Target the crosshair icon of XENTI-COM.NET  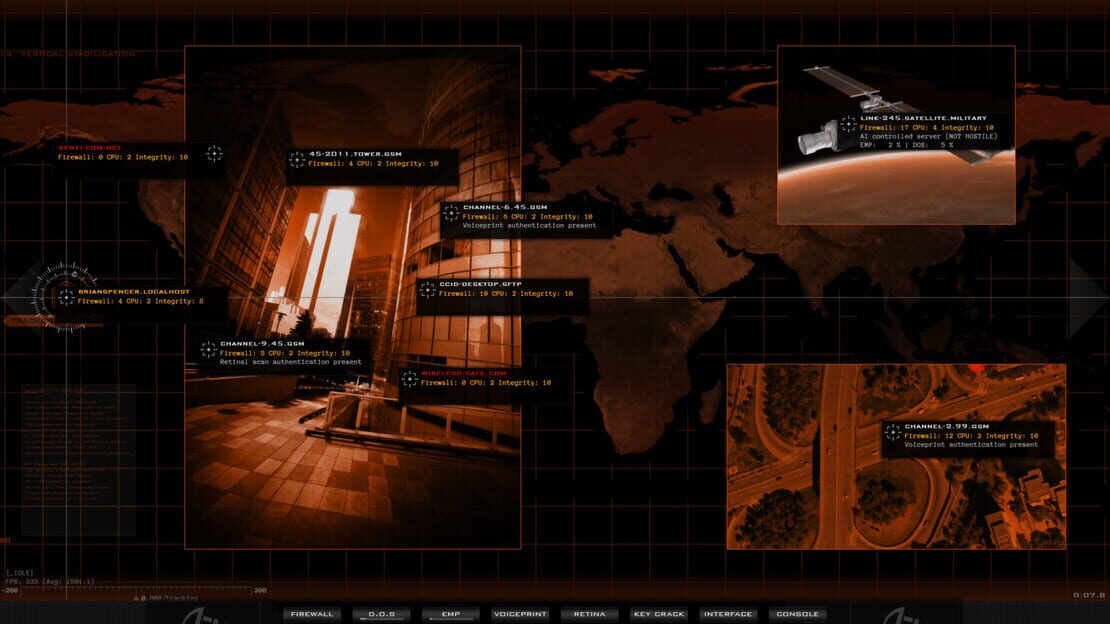pyautogui.click(x=214, y=153)
